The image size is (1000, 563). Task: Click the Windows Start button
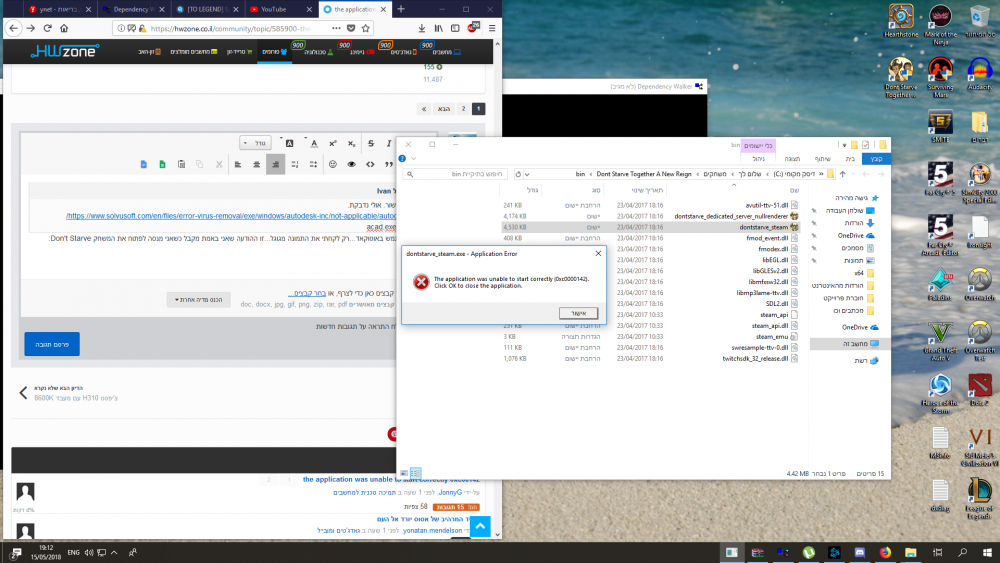coord(987,552)
